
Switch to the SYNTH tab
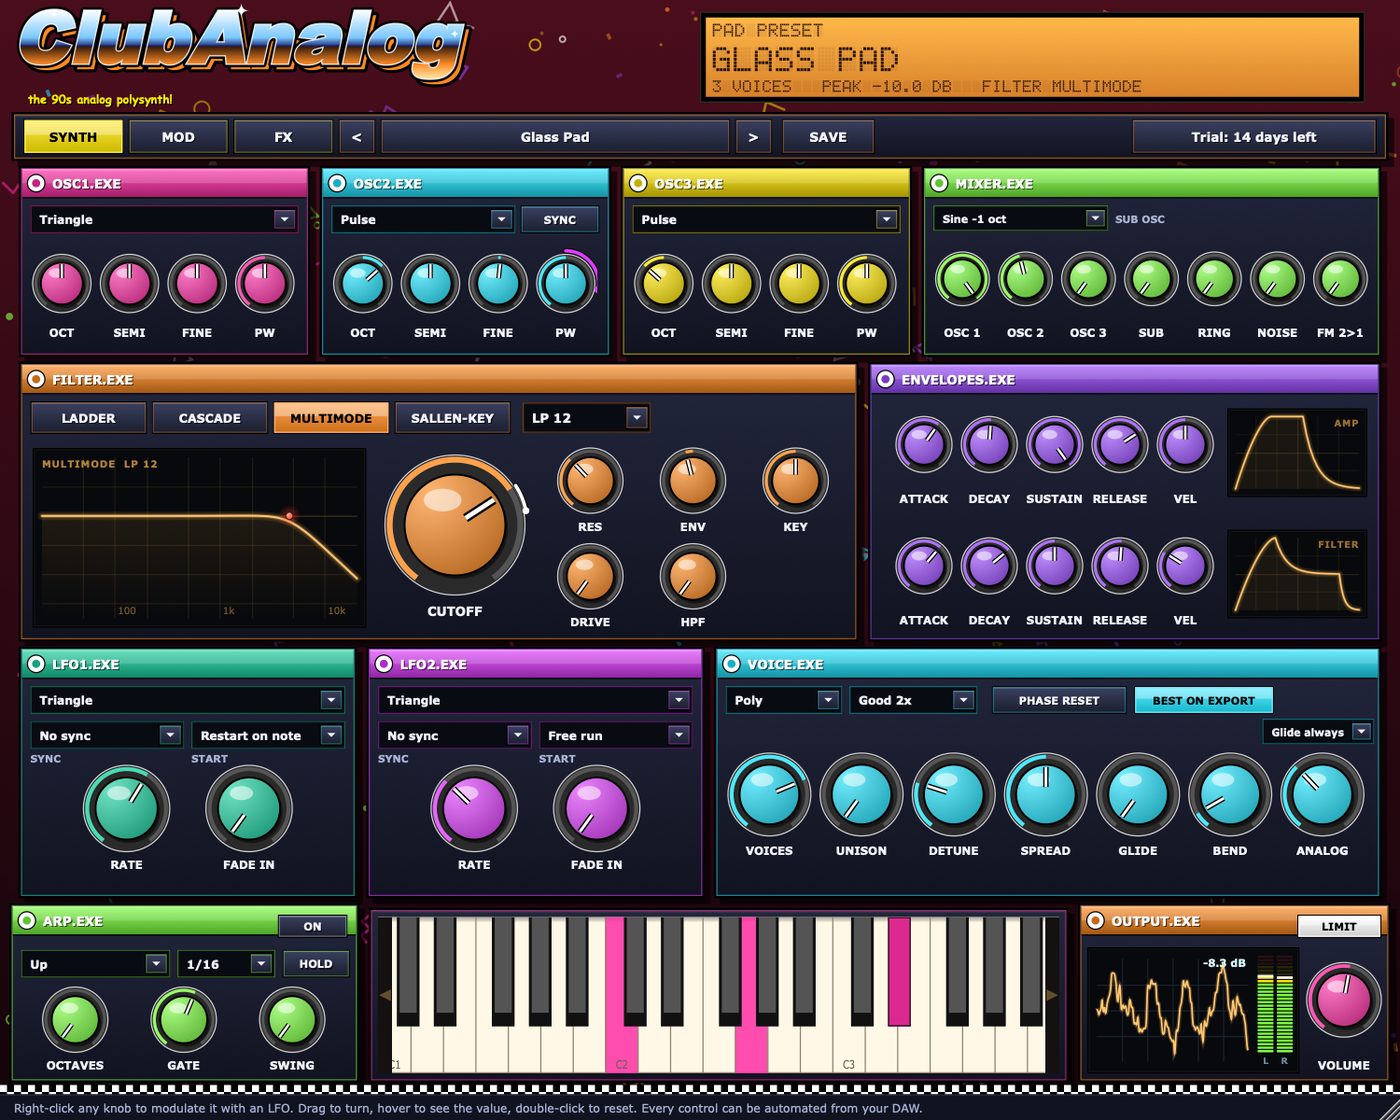pyautogui.click(x=73, y=137)
